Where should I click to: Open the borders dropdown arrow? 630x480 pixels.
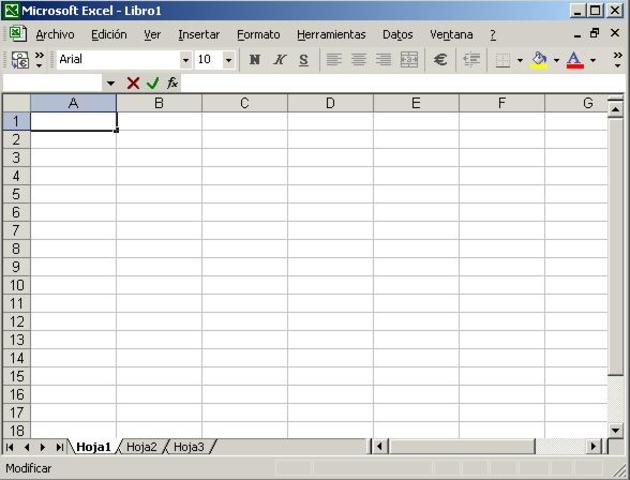coord(520,60)
